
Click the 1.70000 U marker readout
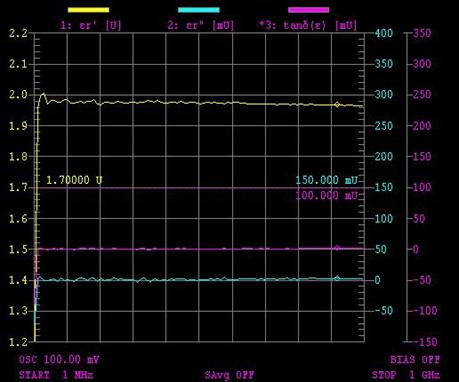point(74,180)
